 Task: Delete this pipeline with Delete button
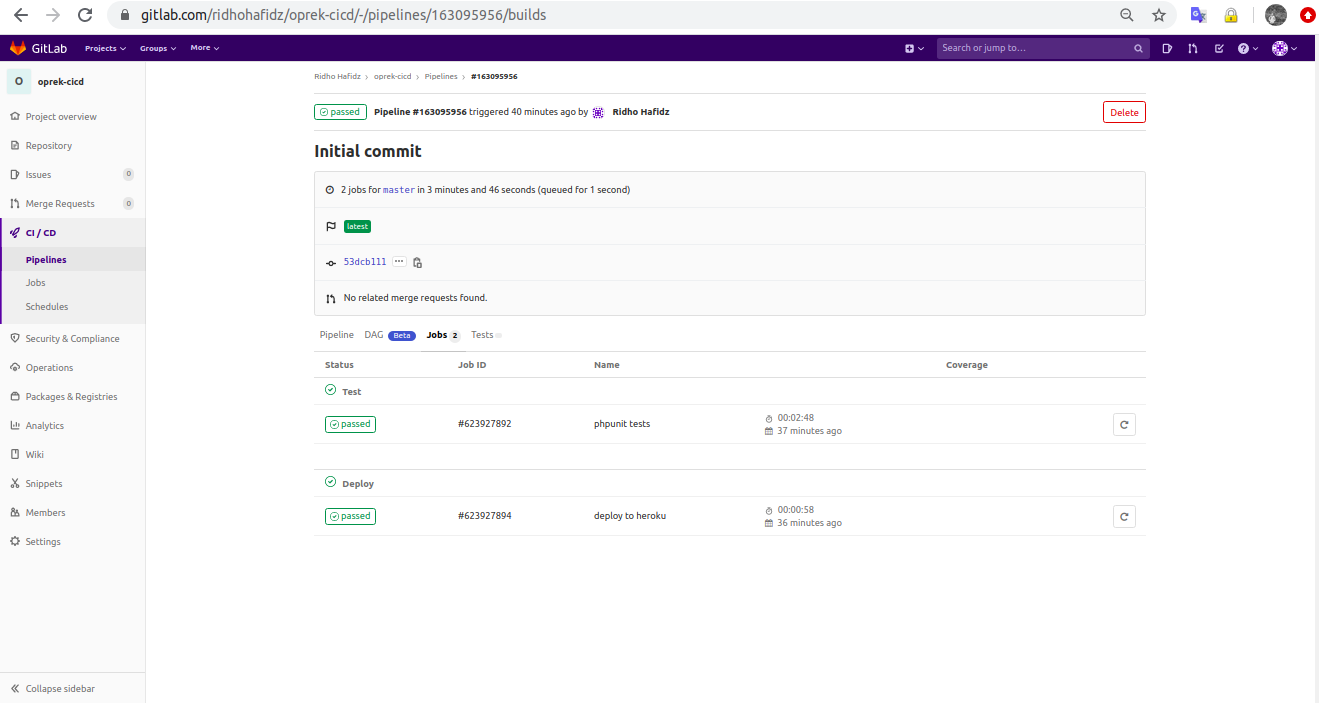point(1124,112)
